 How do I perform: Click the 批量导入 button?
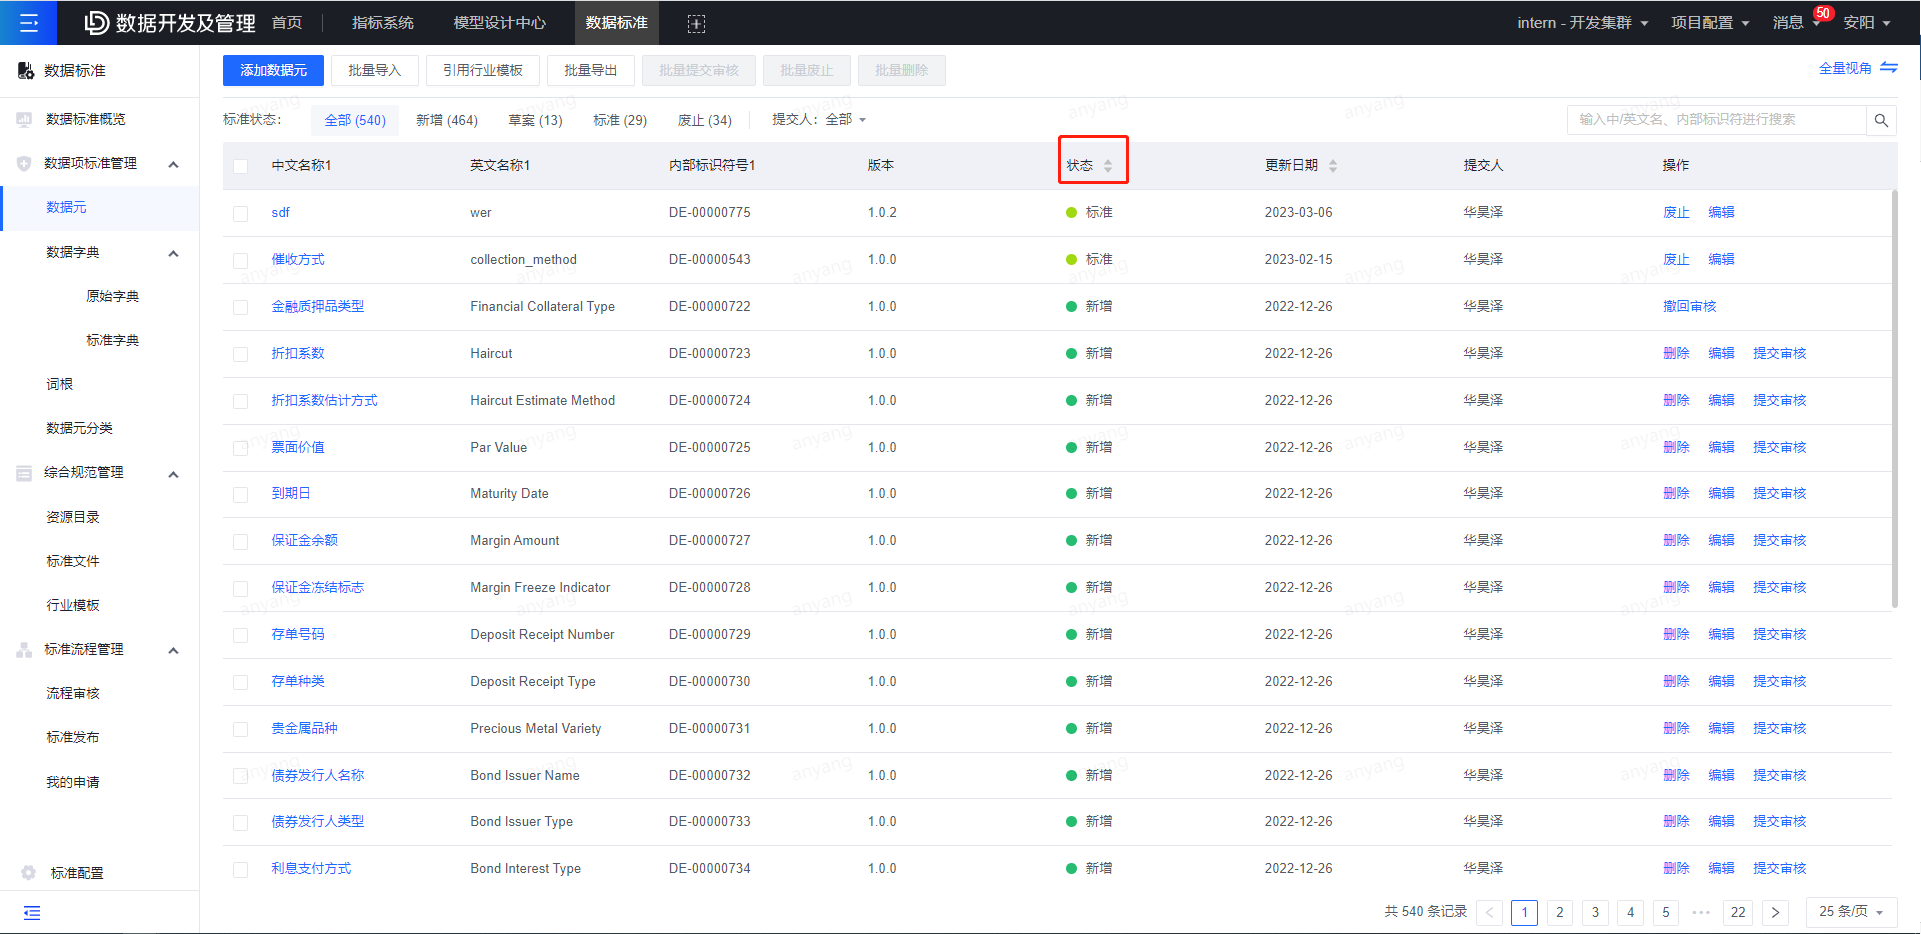(x=374, y=70)
